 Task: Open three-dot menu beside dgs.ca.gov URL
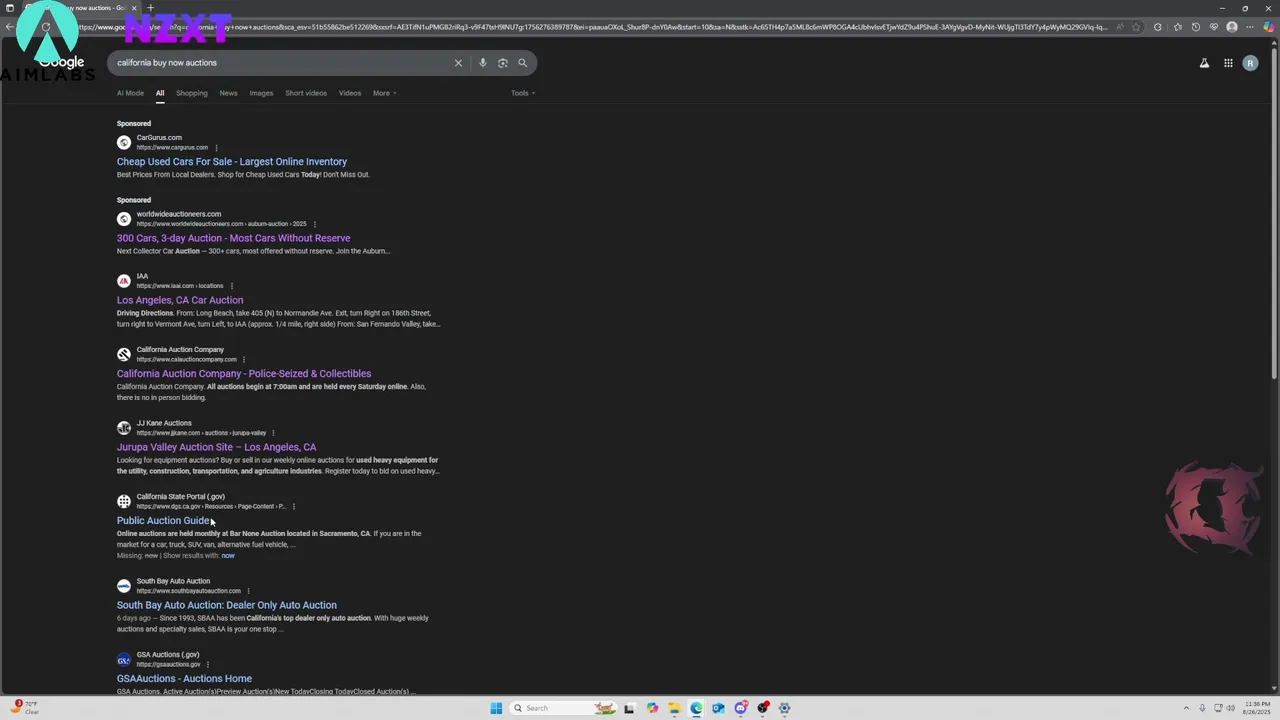293,507
